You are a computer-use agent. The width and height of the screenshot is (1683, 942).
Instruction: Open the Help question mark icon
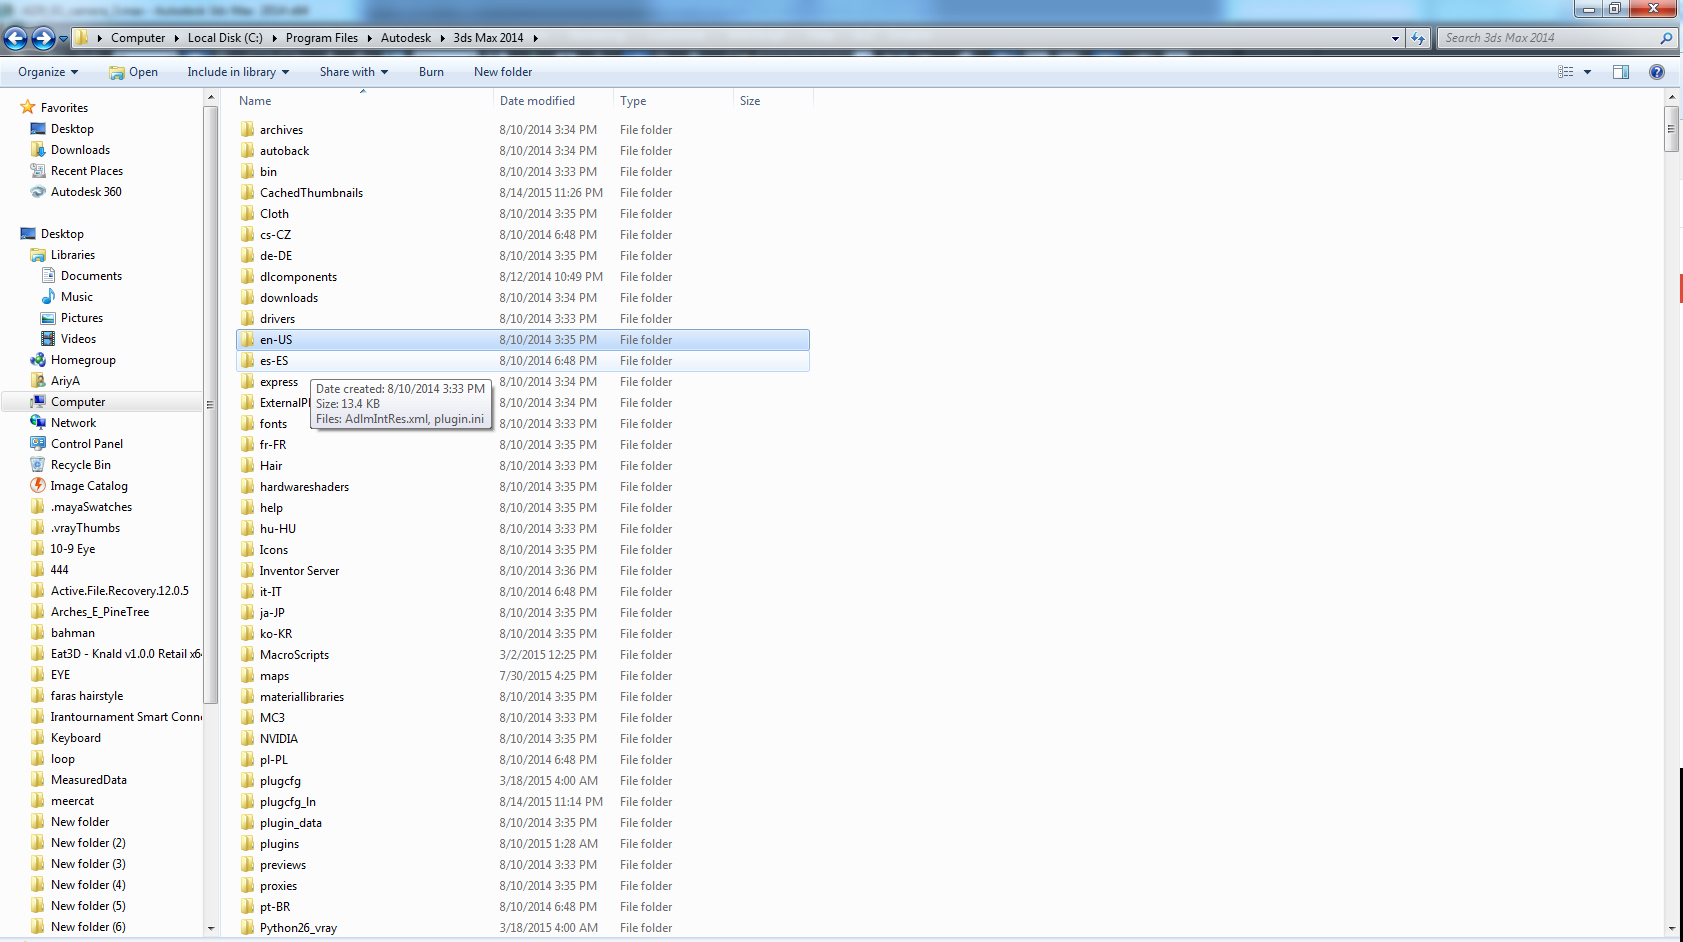tap(1656, 72)
